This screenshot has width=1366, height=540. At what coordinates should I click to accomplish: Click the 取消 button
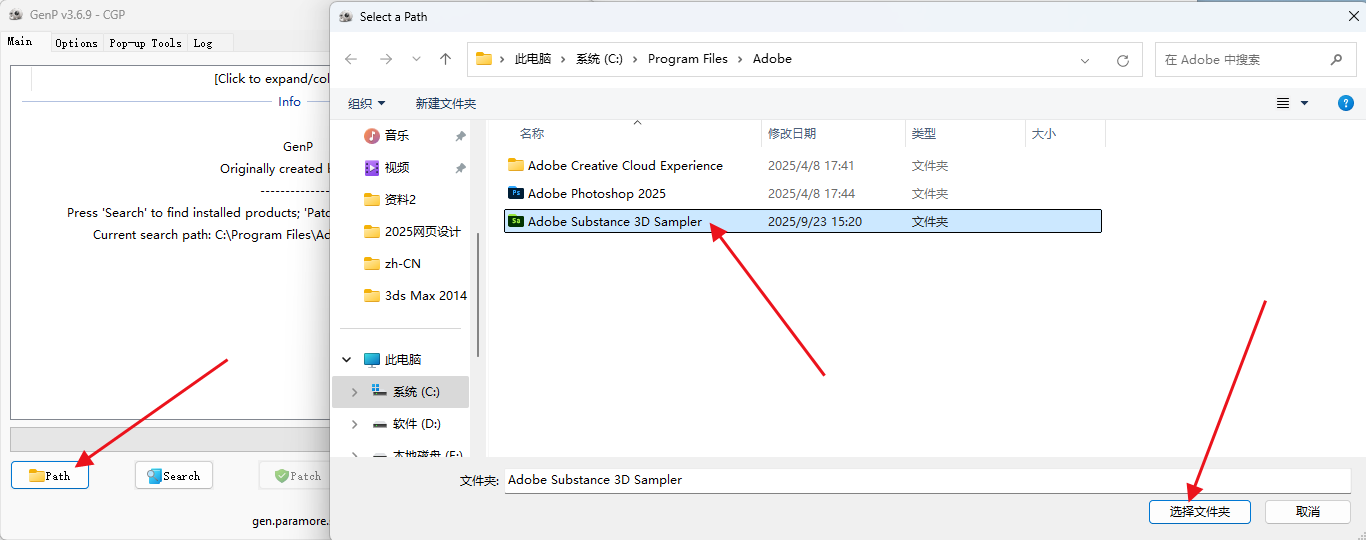1308,511
